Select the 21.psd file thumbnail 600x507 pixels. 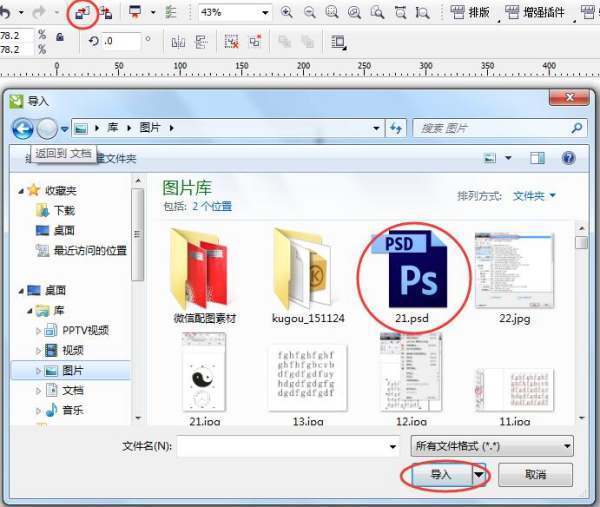pos(414,268)
